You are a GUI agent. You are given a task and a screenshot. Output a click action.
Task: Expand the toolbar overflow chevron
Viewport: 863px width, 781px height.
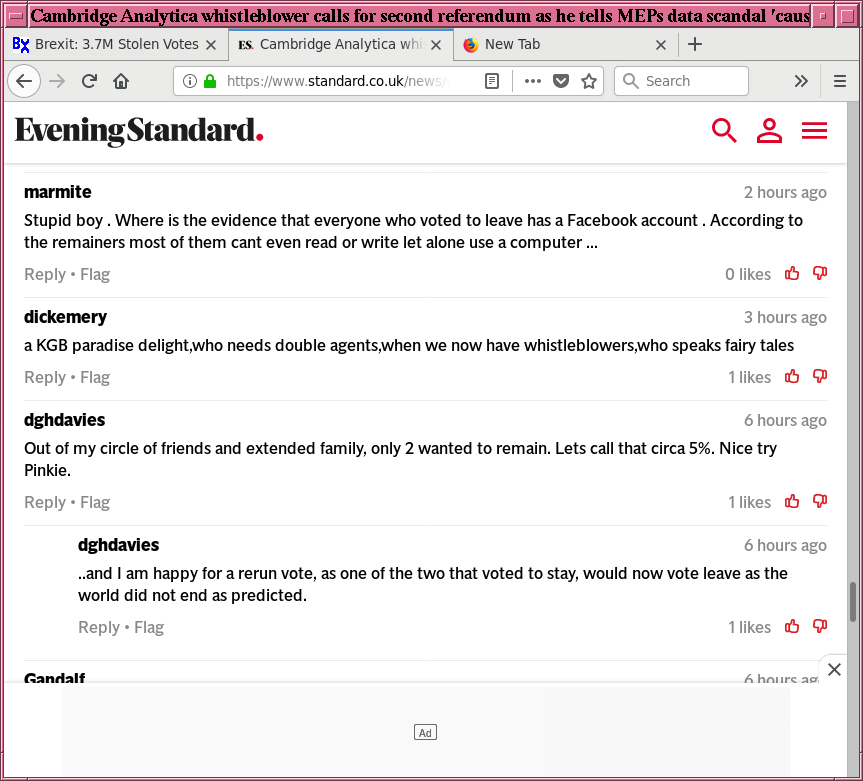pos(801,81)
